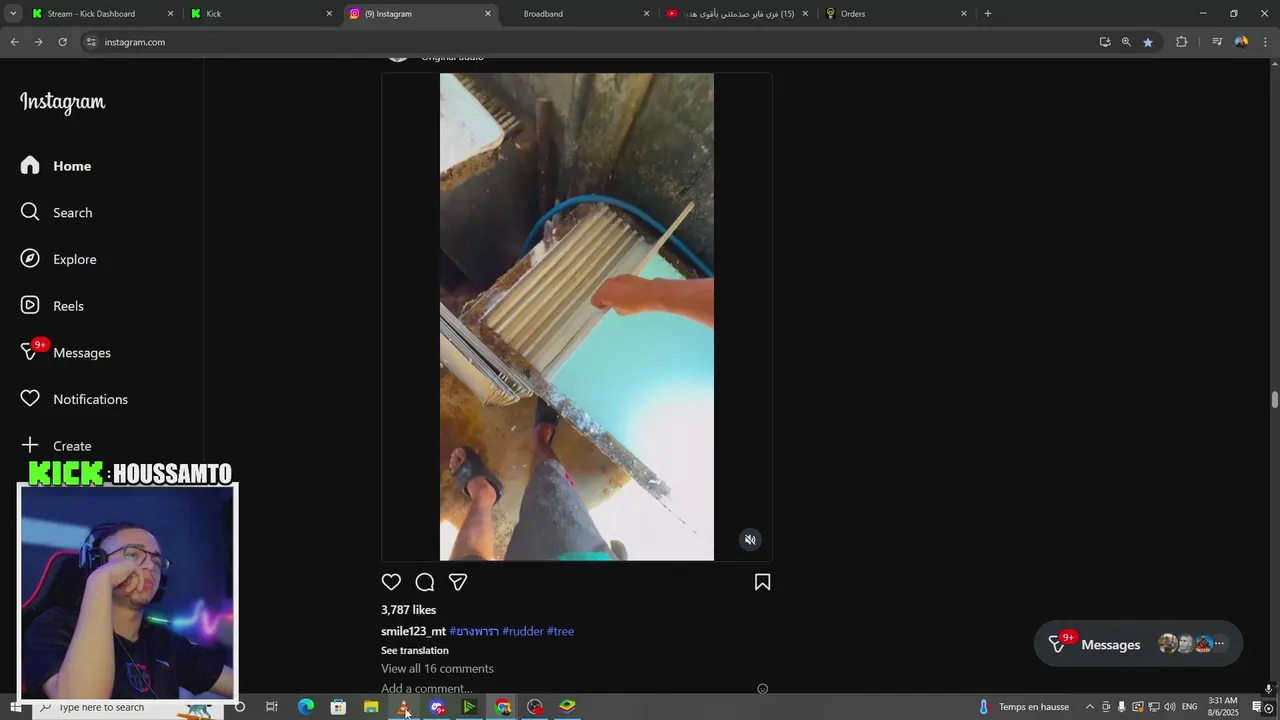Open VLC from taskbar
The height and width of the screenshot is (720, 1280).
tap(404, 707)
